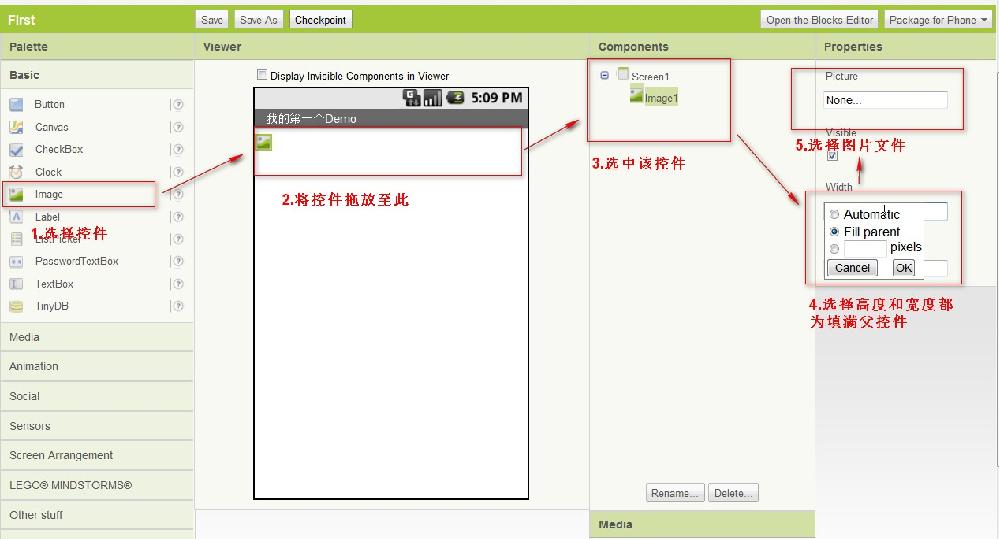Viewport: 999px width, 539px height.
Task: Select the TextBox component icon
Action: [x=17, y=284]
